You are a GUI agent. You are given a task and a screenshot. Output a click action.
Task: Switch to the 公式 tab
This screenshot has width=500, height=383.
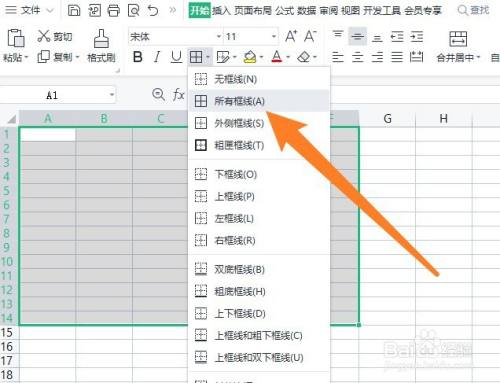click(284, 11)
